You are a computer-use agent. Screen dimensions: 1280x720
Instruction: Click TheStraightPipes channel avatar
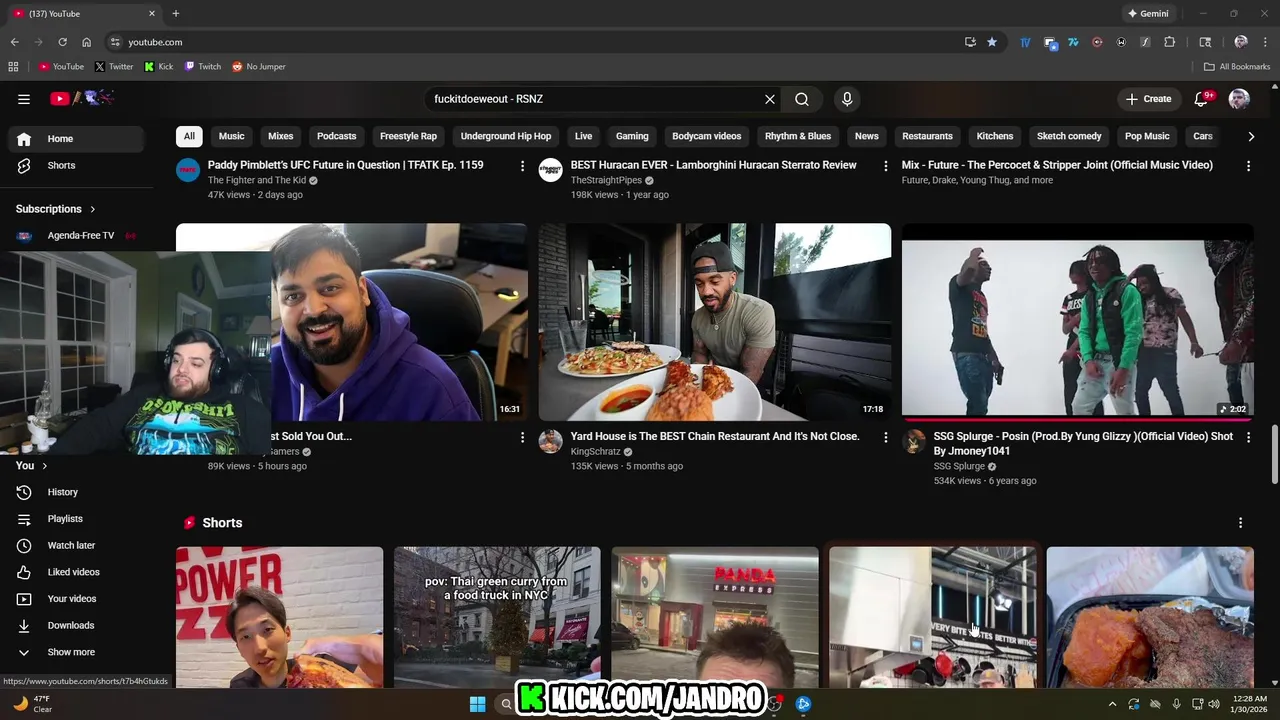click(551, 170)
